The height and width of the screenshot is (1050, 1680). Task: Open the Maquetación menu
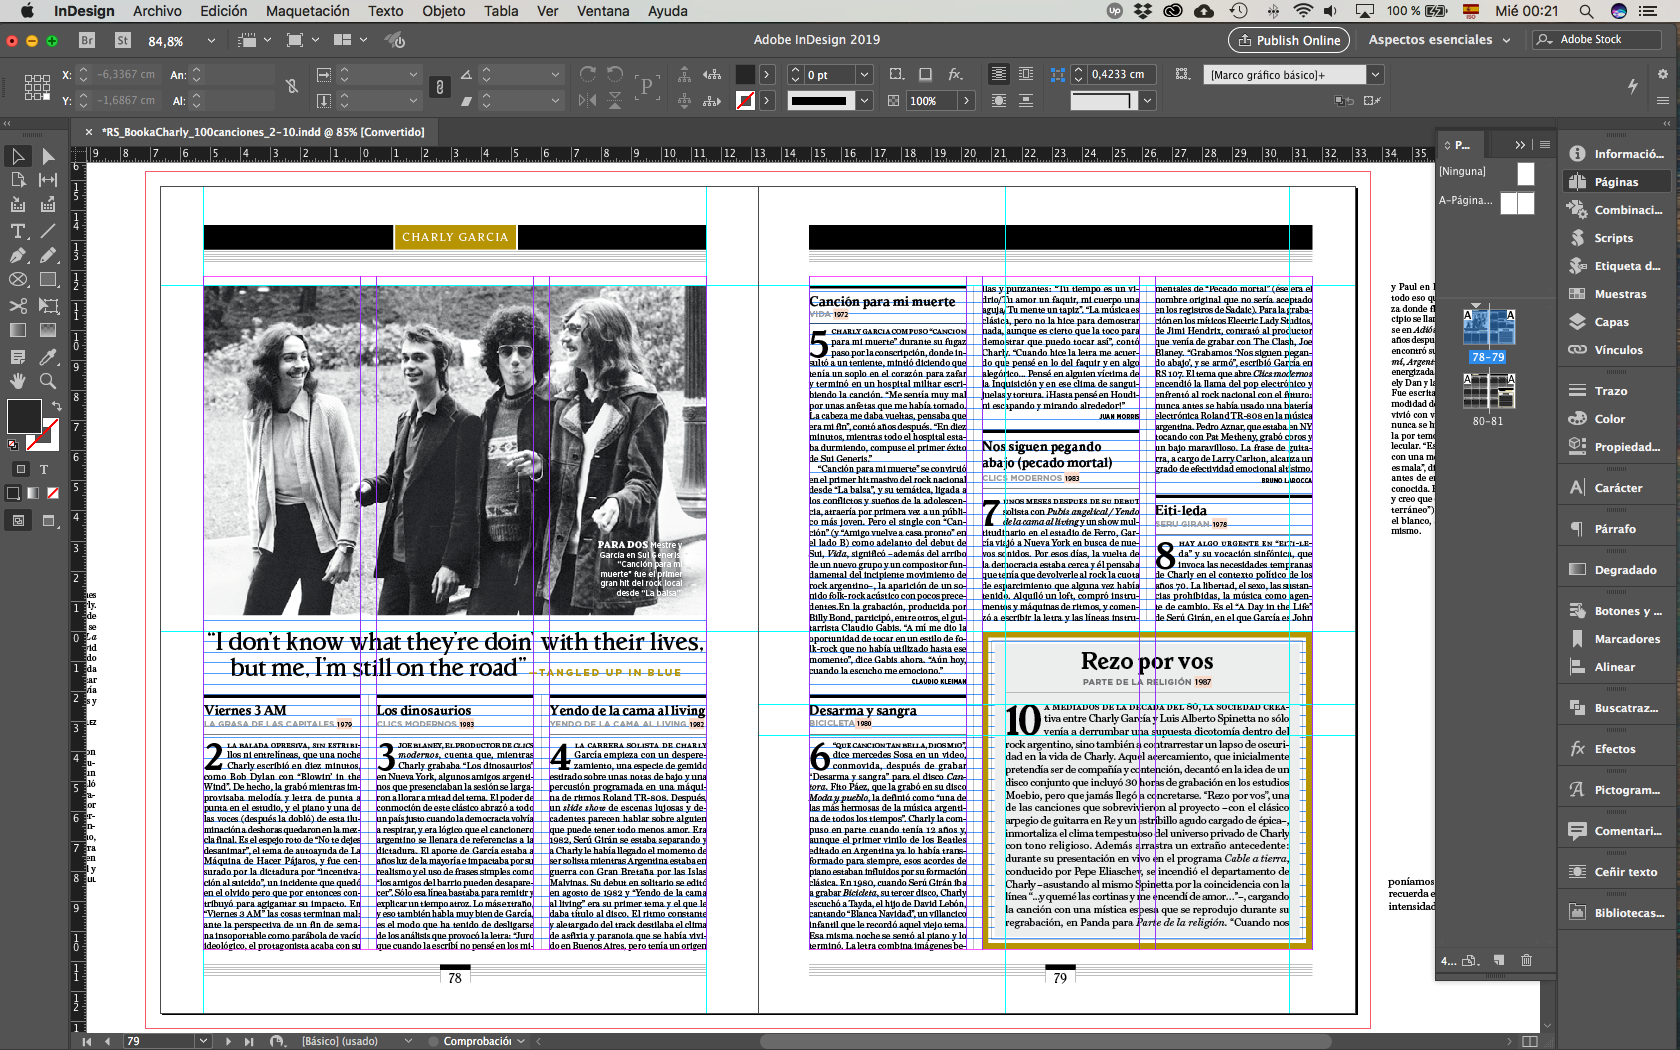point(308,11)
